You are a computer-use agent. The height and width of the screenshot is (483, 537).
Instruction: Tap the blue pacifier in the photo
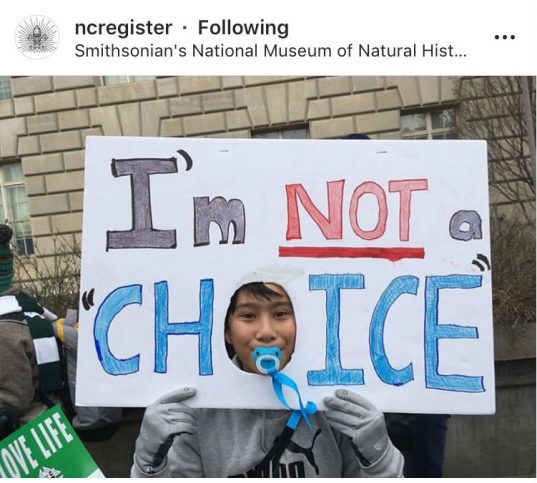(x=266, y=359)
